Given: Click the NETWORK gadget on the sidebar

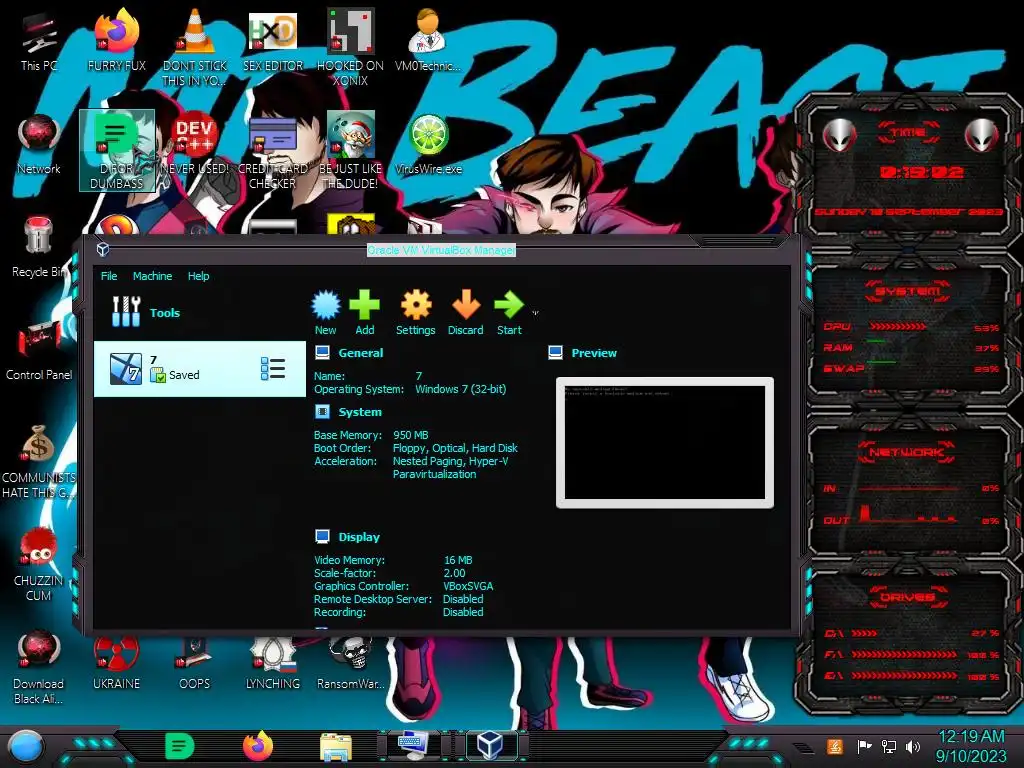Looking at the screenshot, I should coord(909,487).
